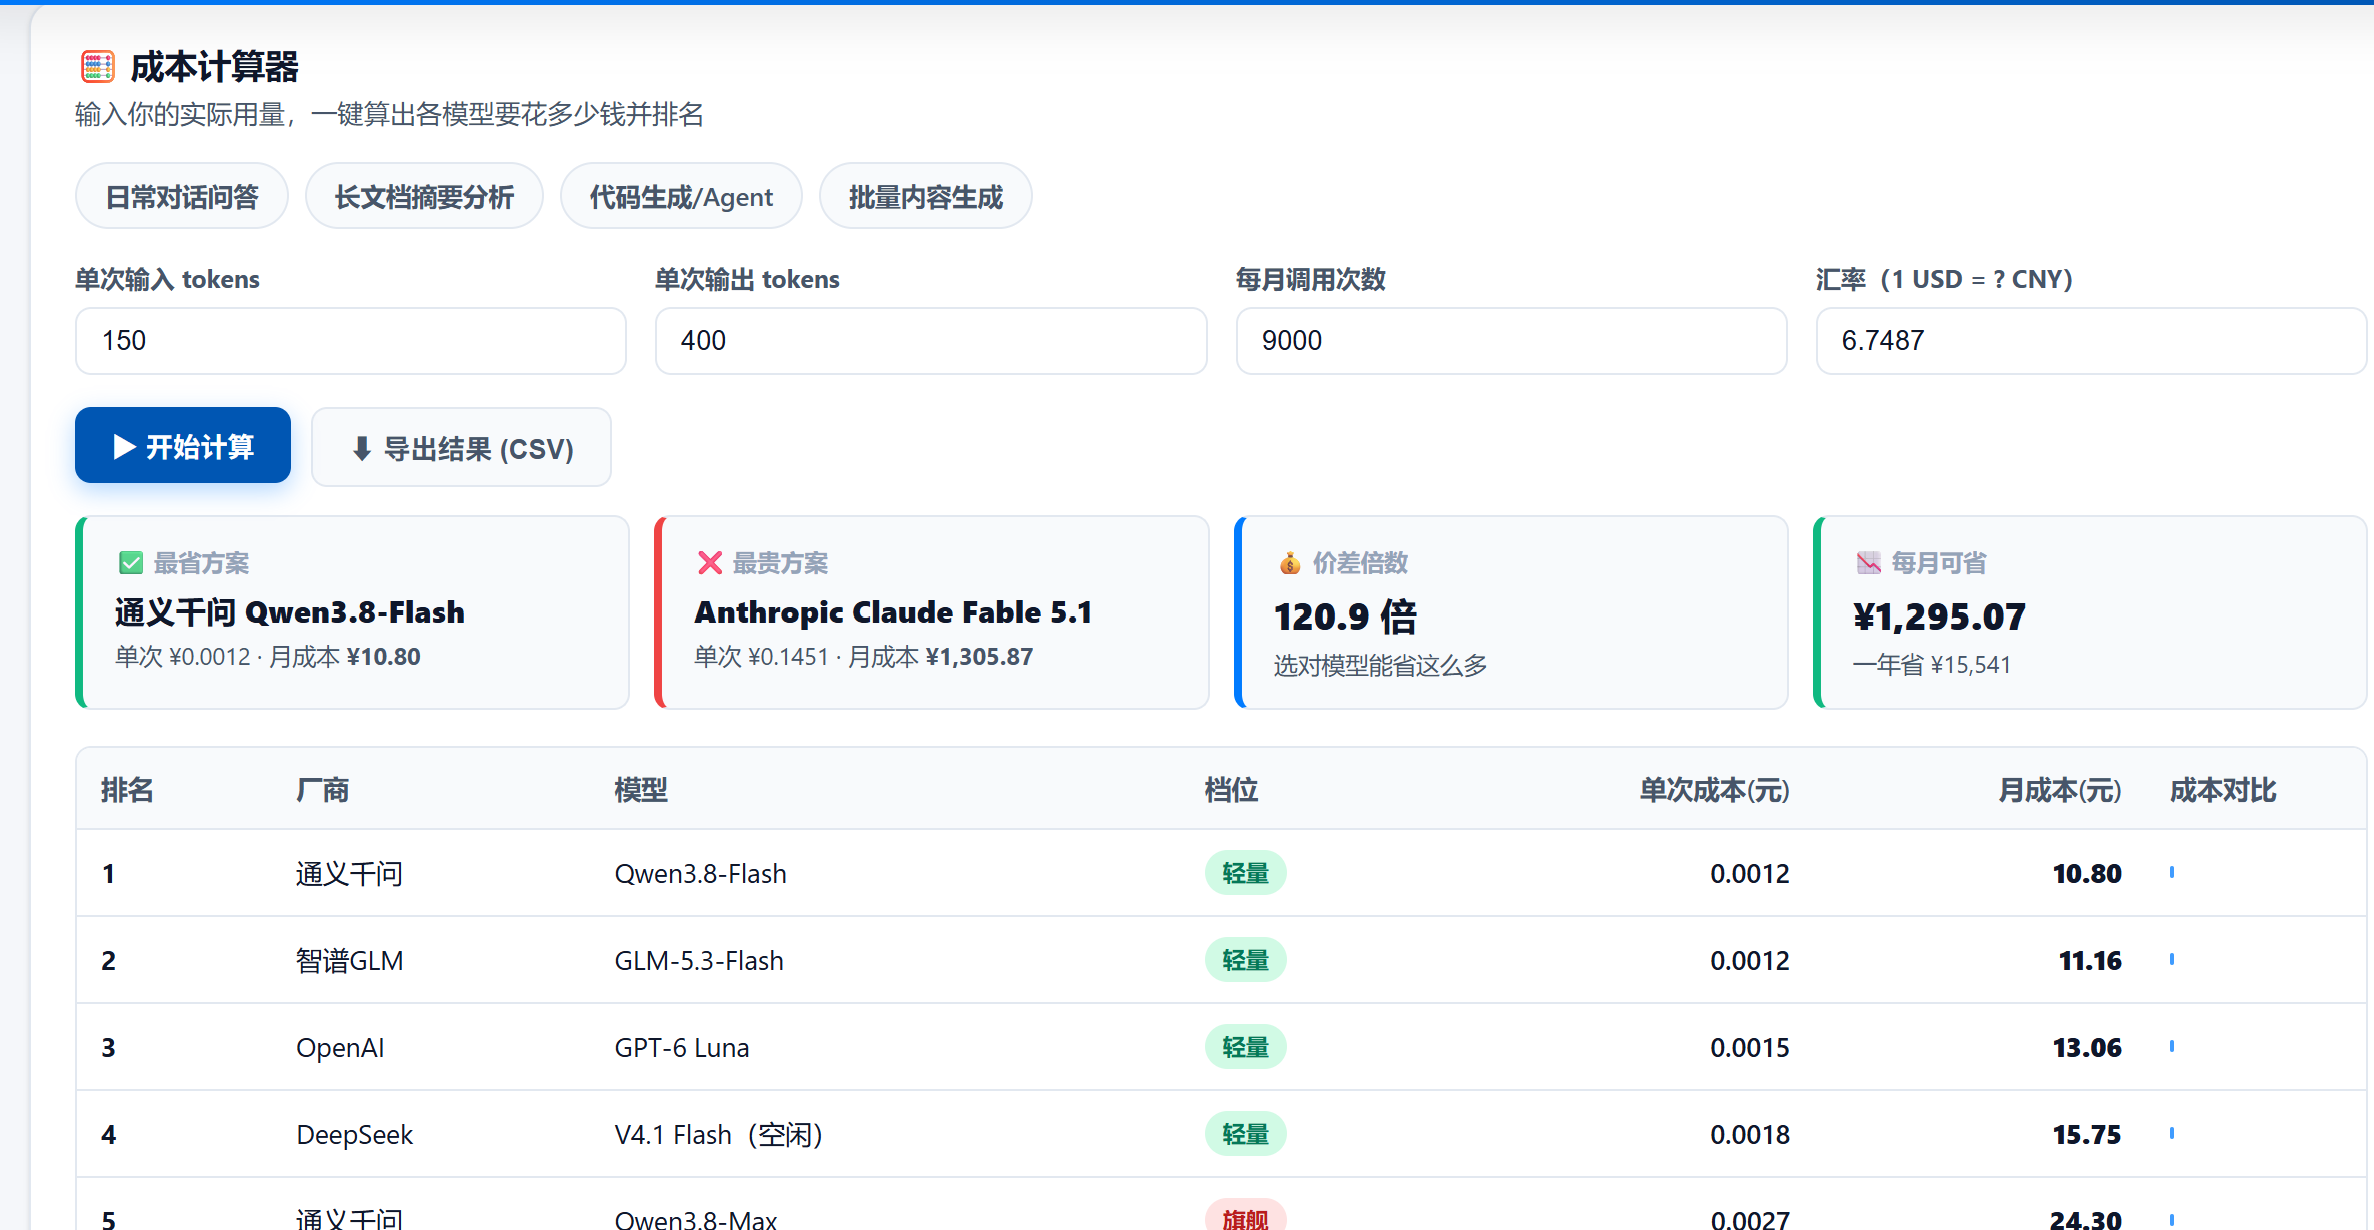This screenshot has width=2374, height=1230.
Task: Click the OpenAI vendor cell
Action: (340, 1047)
